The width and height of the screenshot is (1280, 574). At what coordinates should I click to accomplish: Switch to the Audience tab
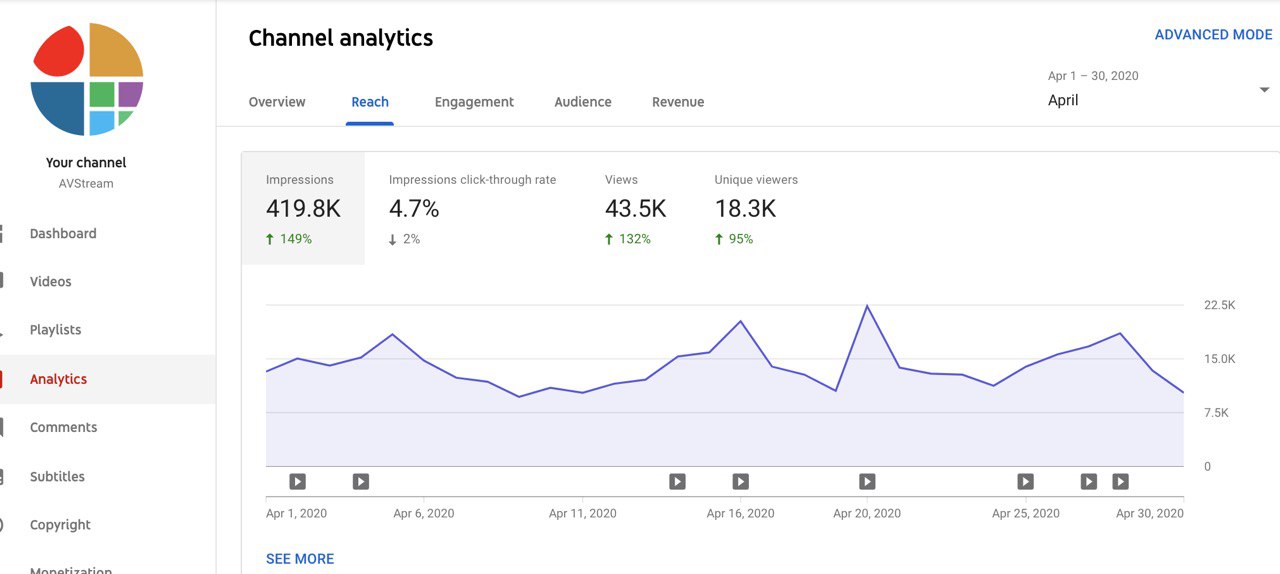pyautogui.click(x=583, y=102)
